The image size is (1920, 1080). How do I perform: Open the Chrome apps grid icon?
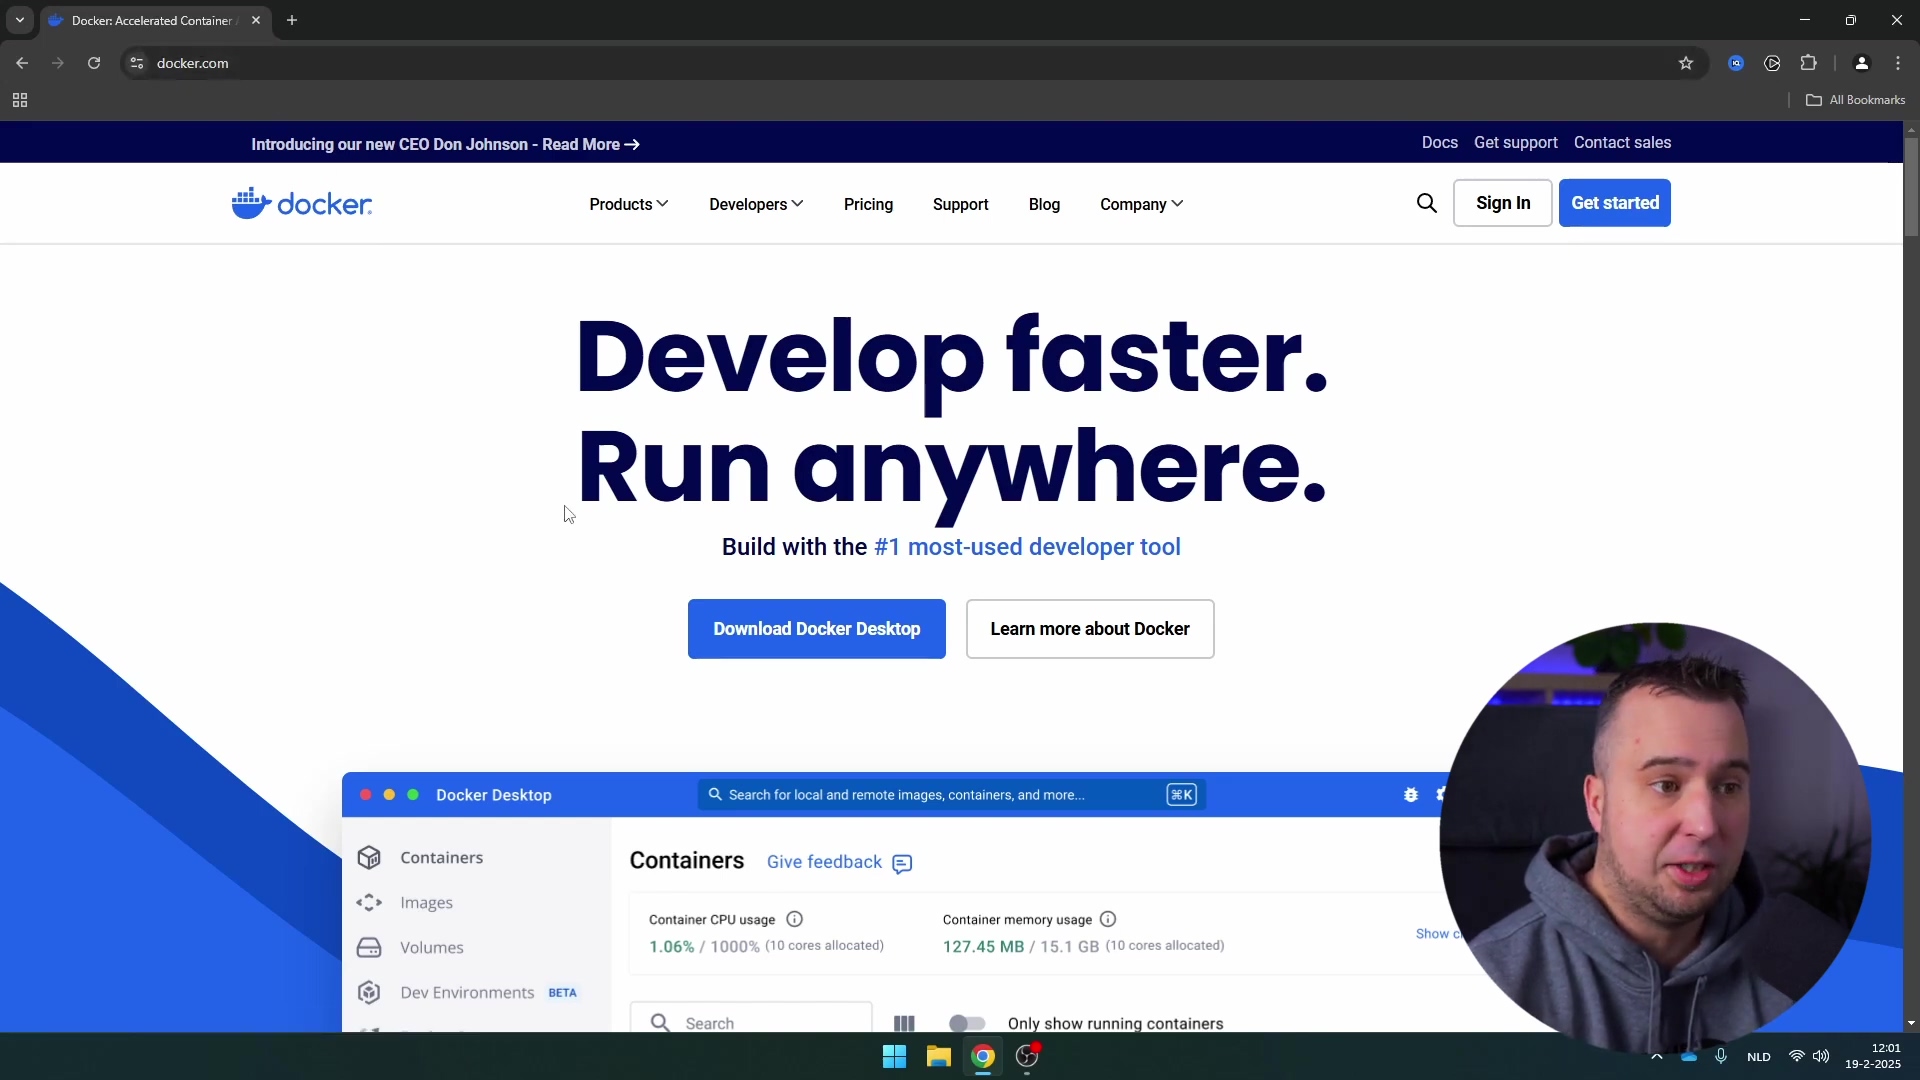pyautogui.click(x=20, y=100)
